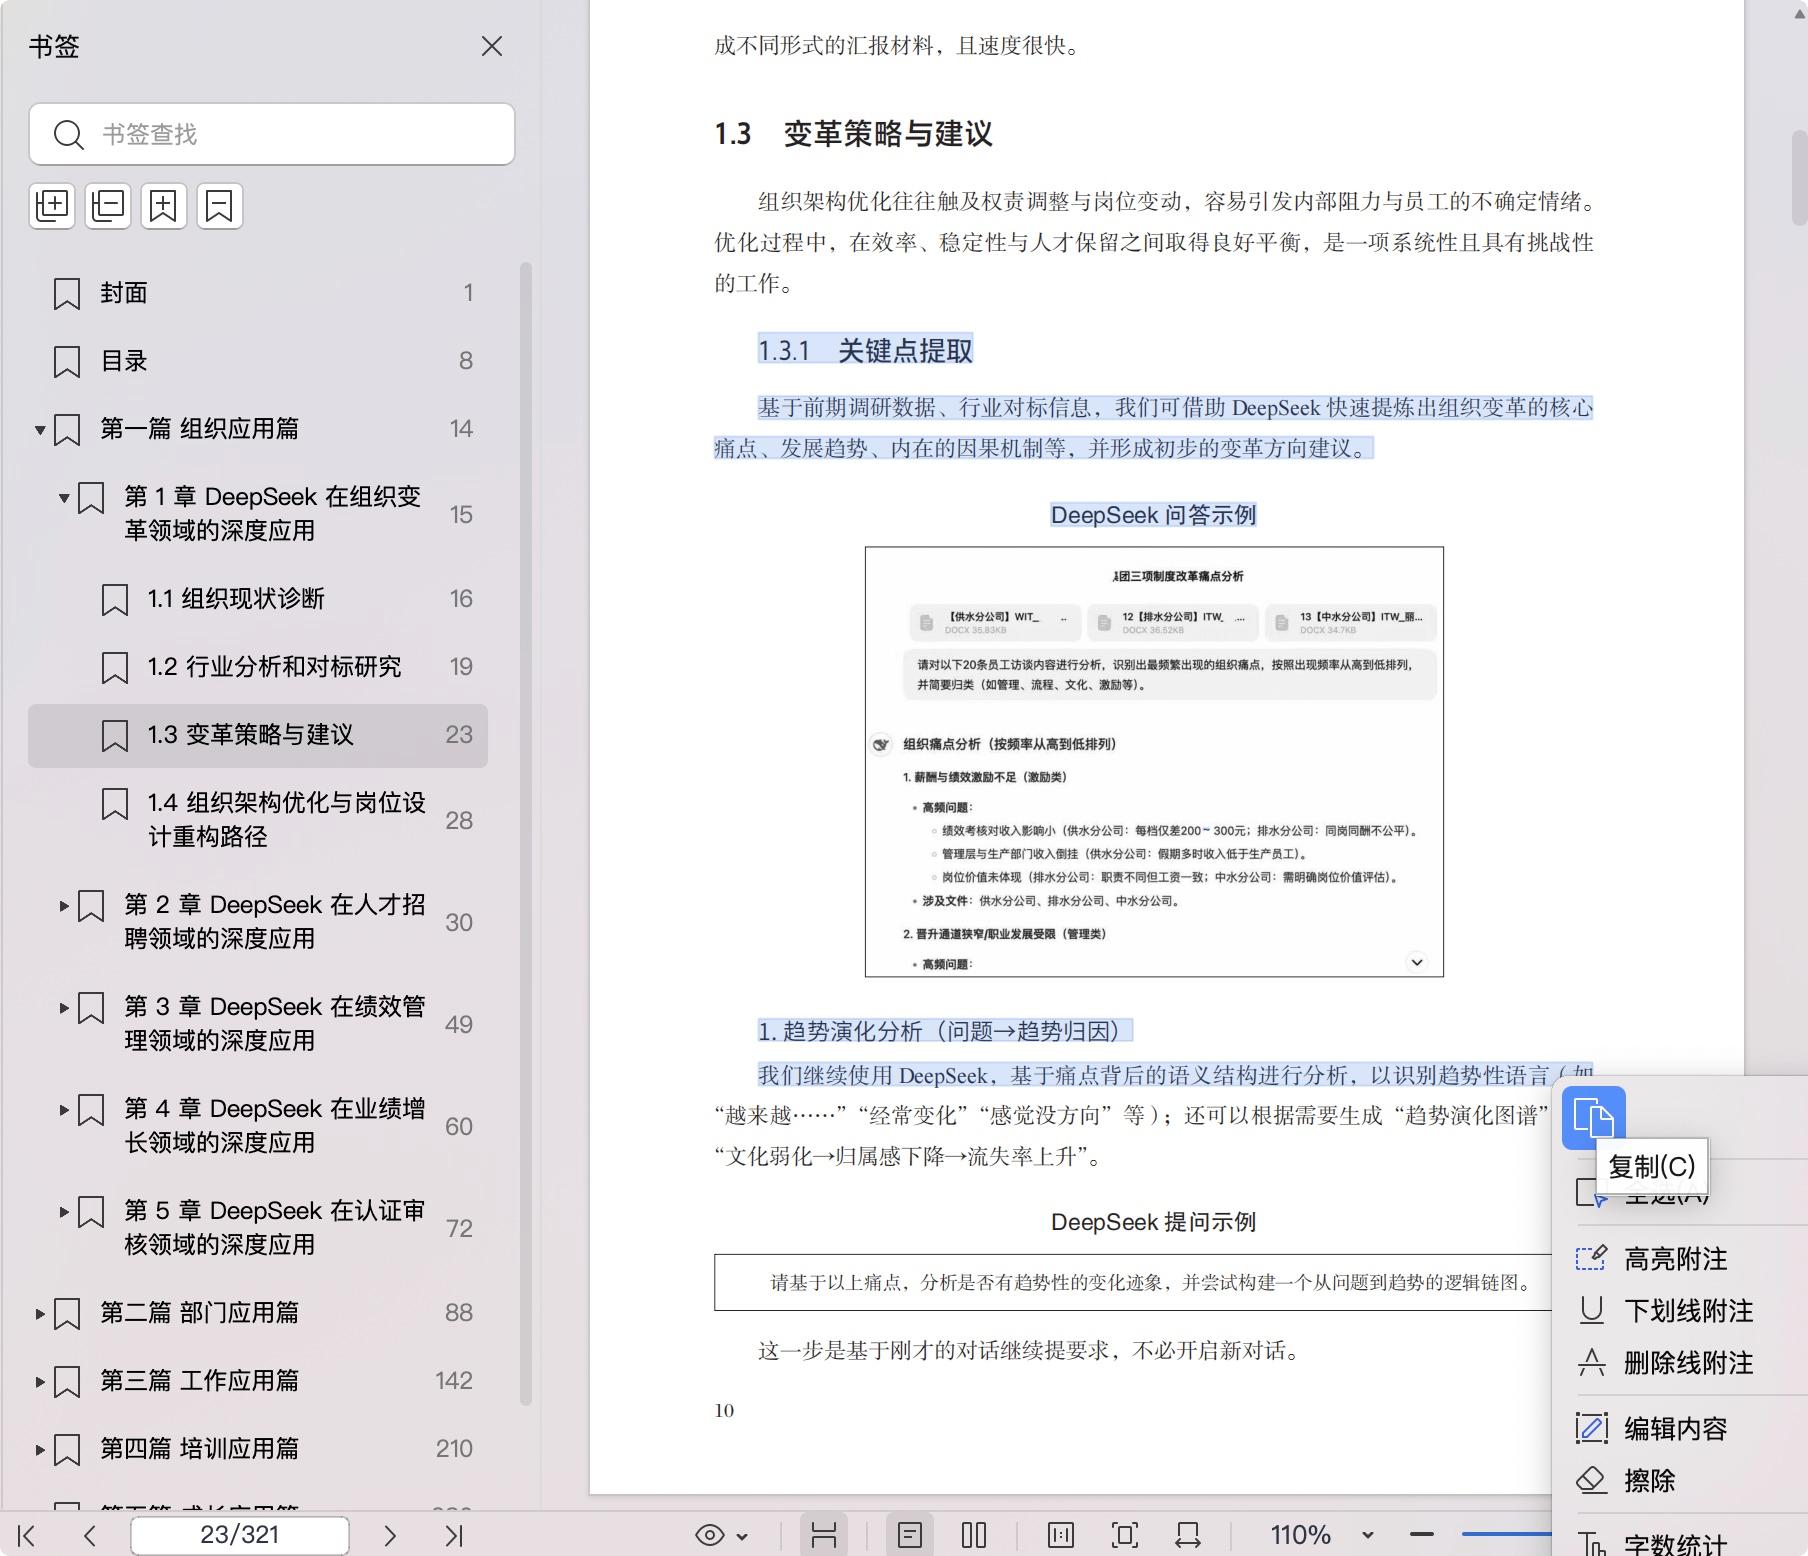Expand the 第三篇 工作应用篇 node
The height and width of the screenshot is (1556, 1808).
click(40, 1382)
